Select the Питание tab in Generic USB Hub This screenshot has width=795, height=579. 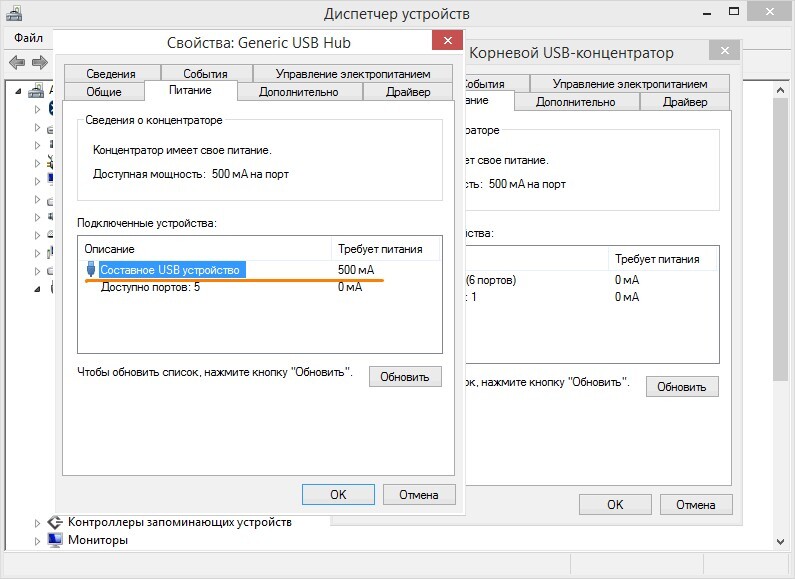tap(190, 90)
